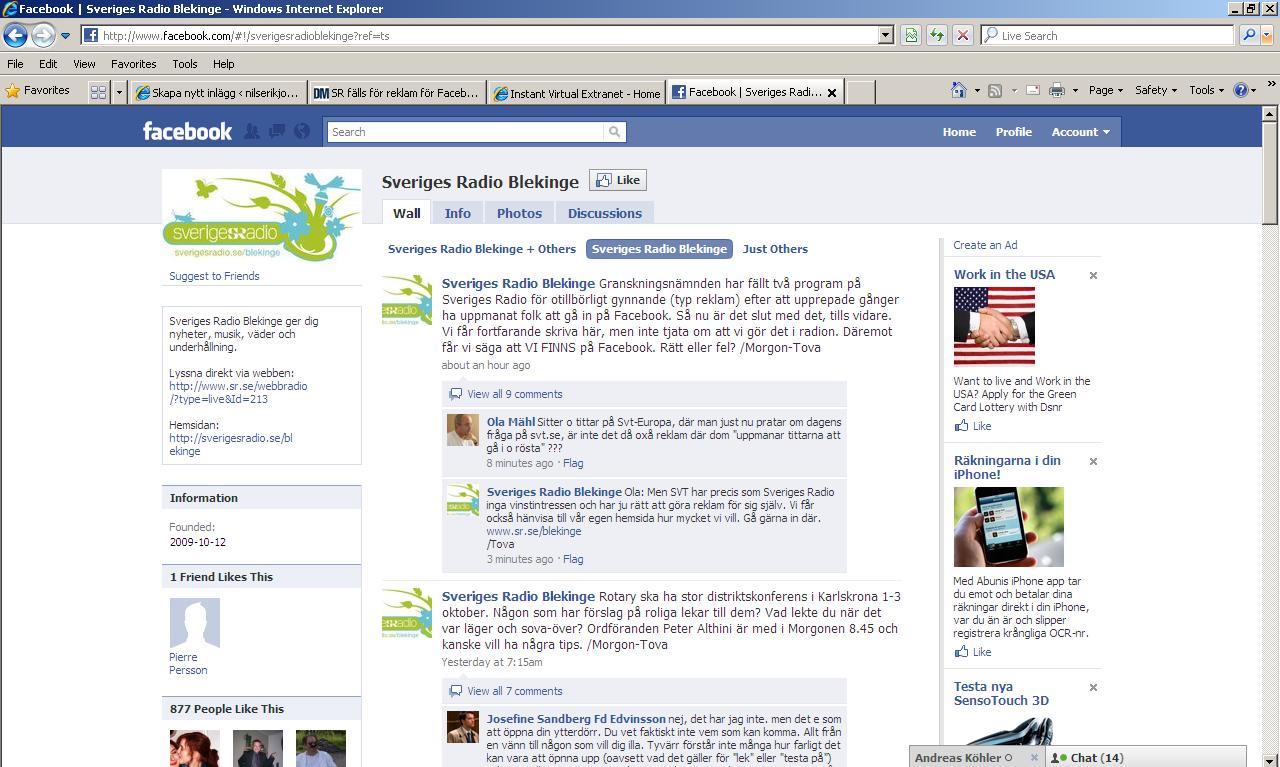Open Facebook friend requests icon
Viewport: 1280px width, 767px height.
252,131
